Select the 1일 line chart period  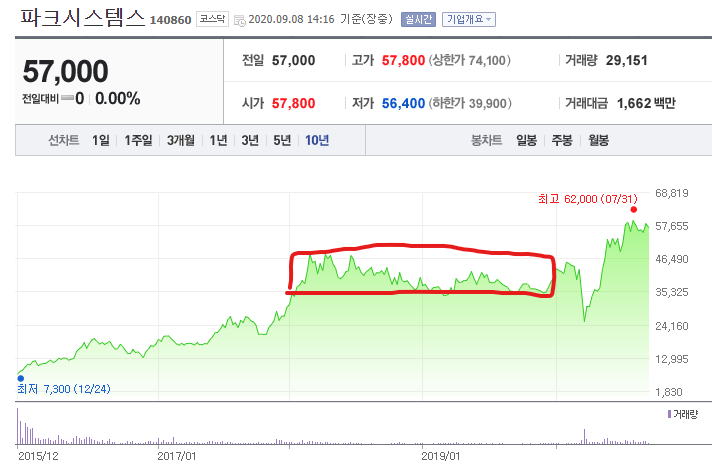tap(101, 140)
